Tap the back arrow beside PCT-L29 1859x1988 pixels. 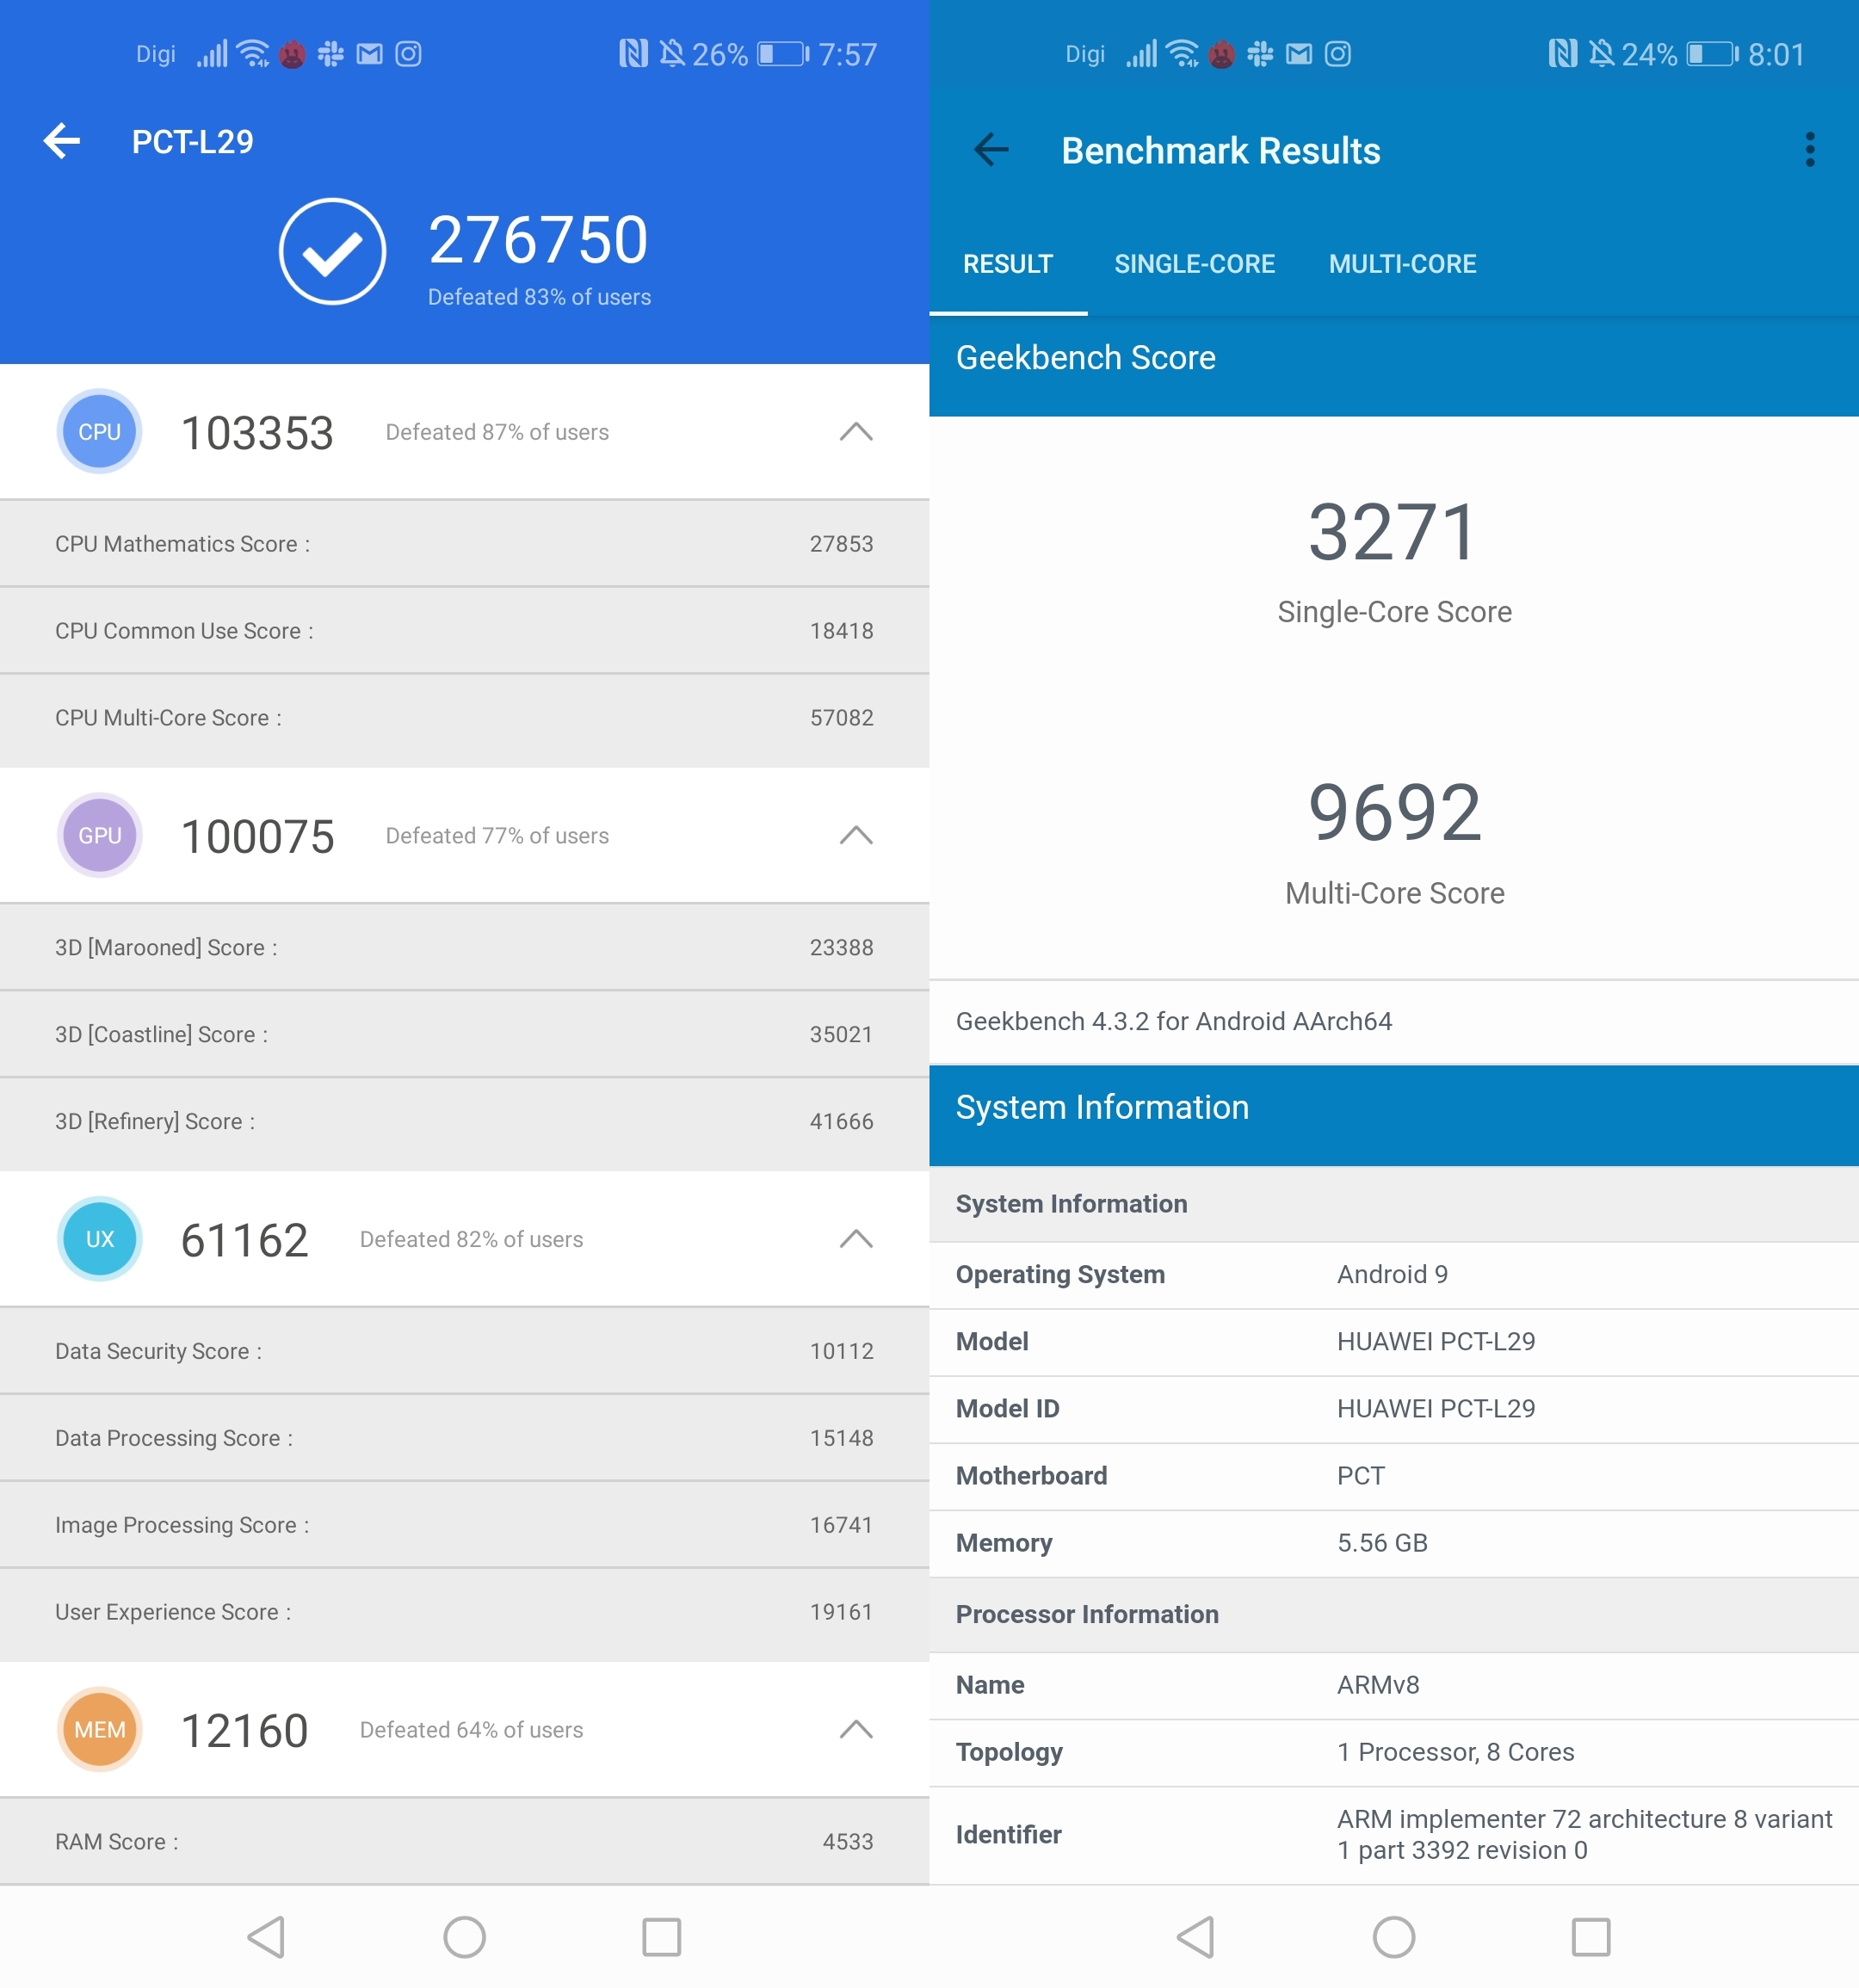point(62,141)
